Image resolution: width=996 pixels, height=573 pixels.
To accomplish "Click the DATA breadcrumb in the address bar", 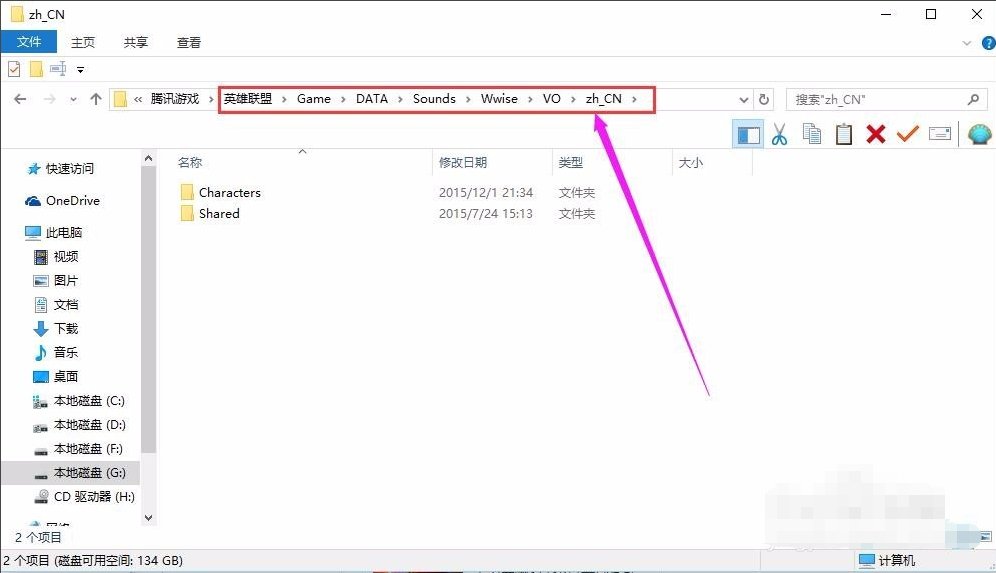I will (372, 99).
